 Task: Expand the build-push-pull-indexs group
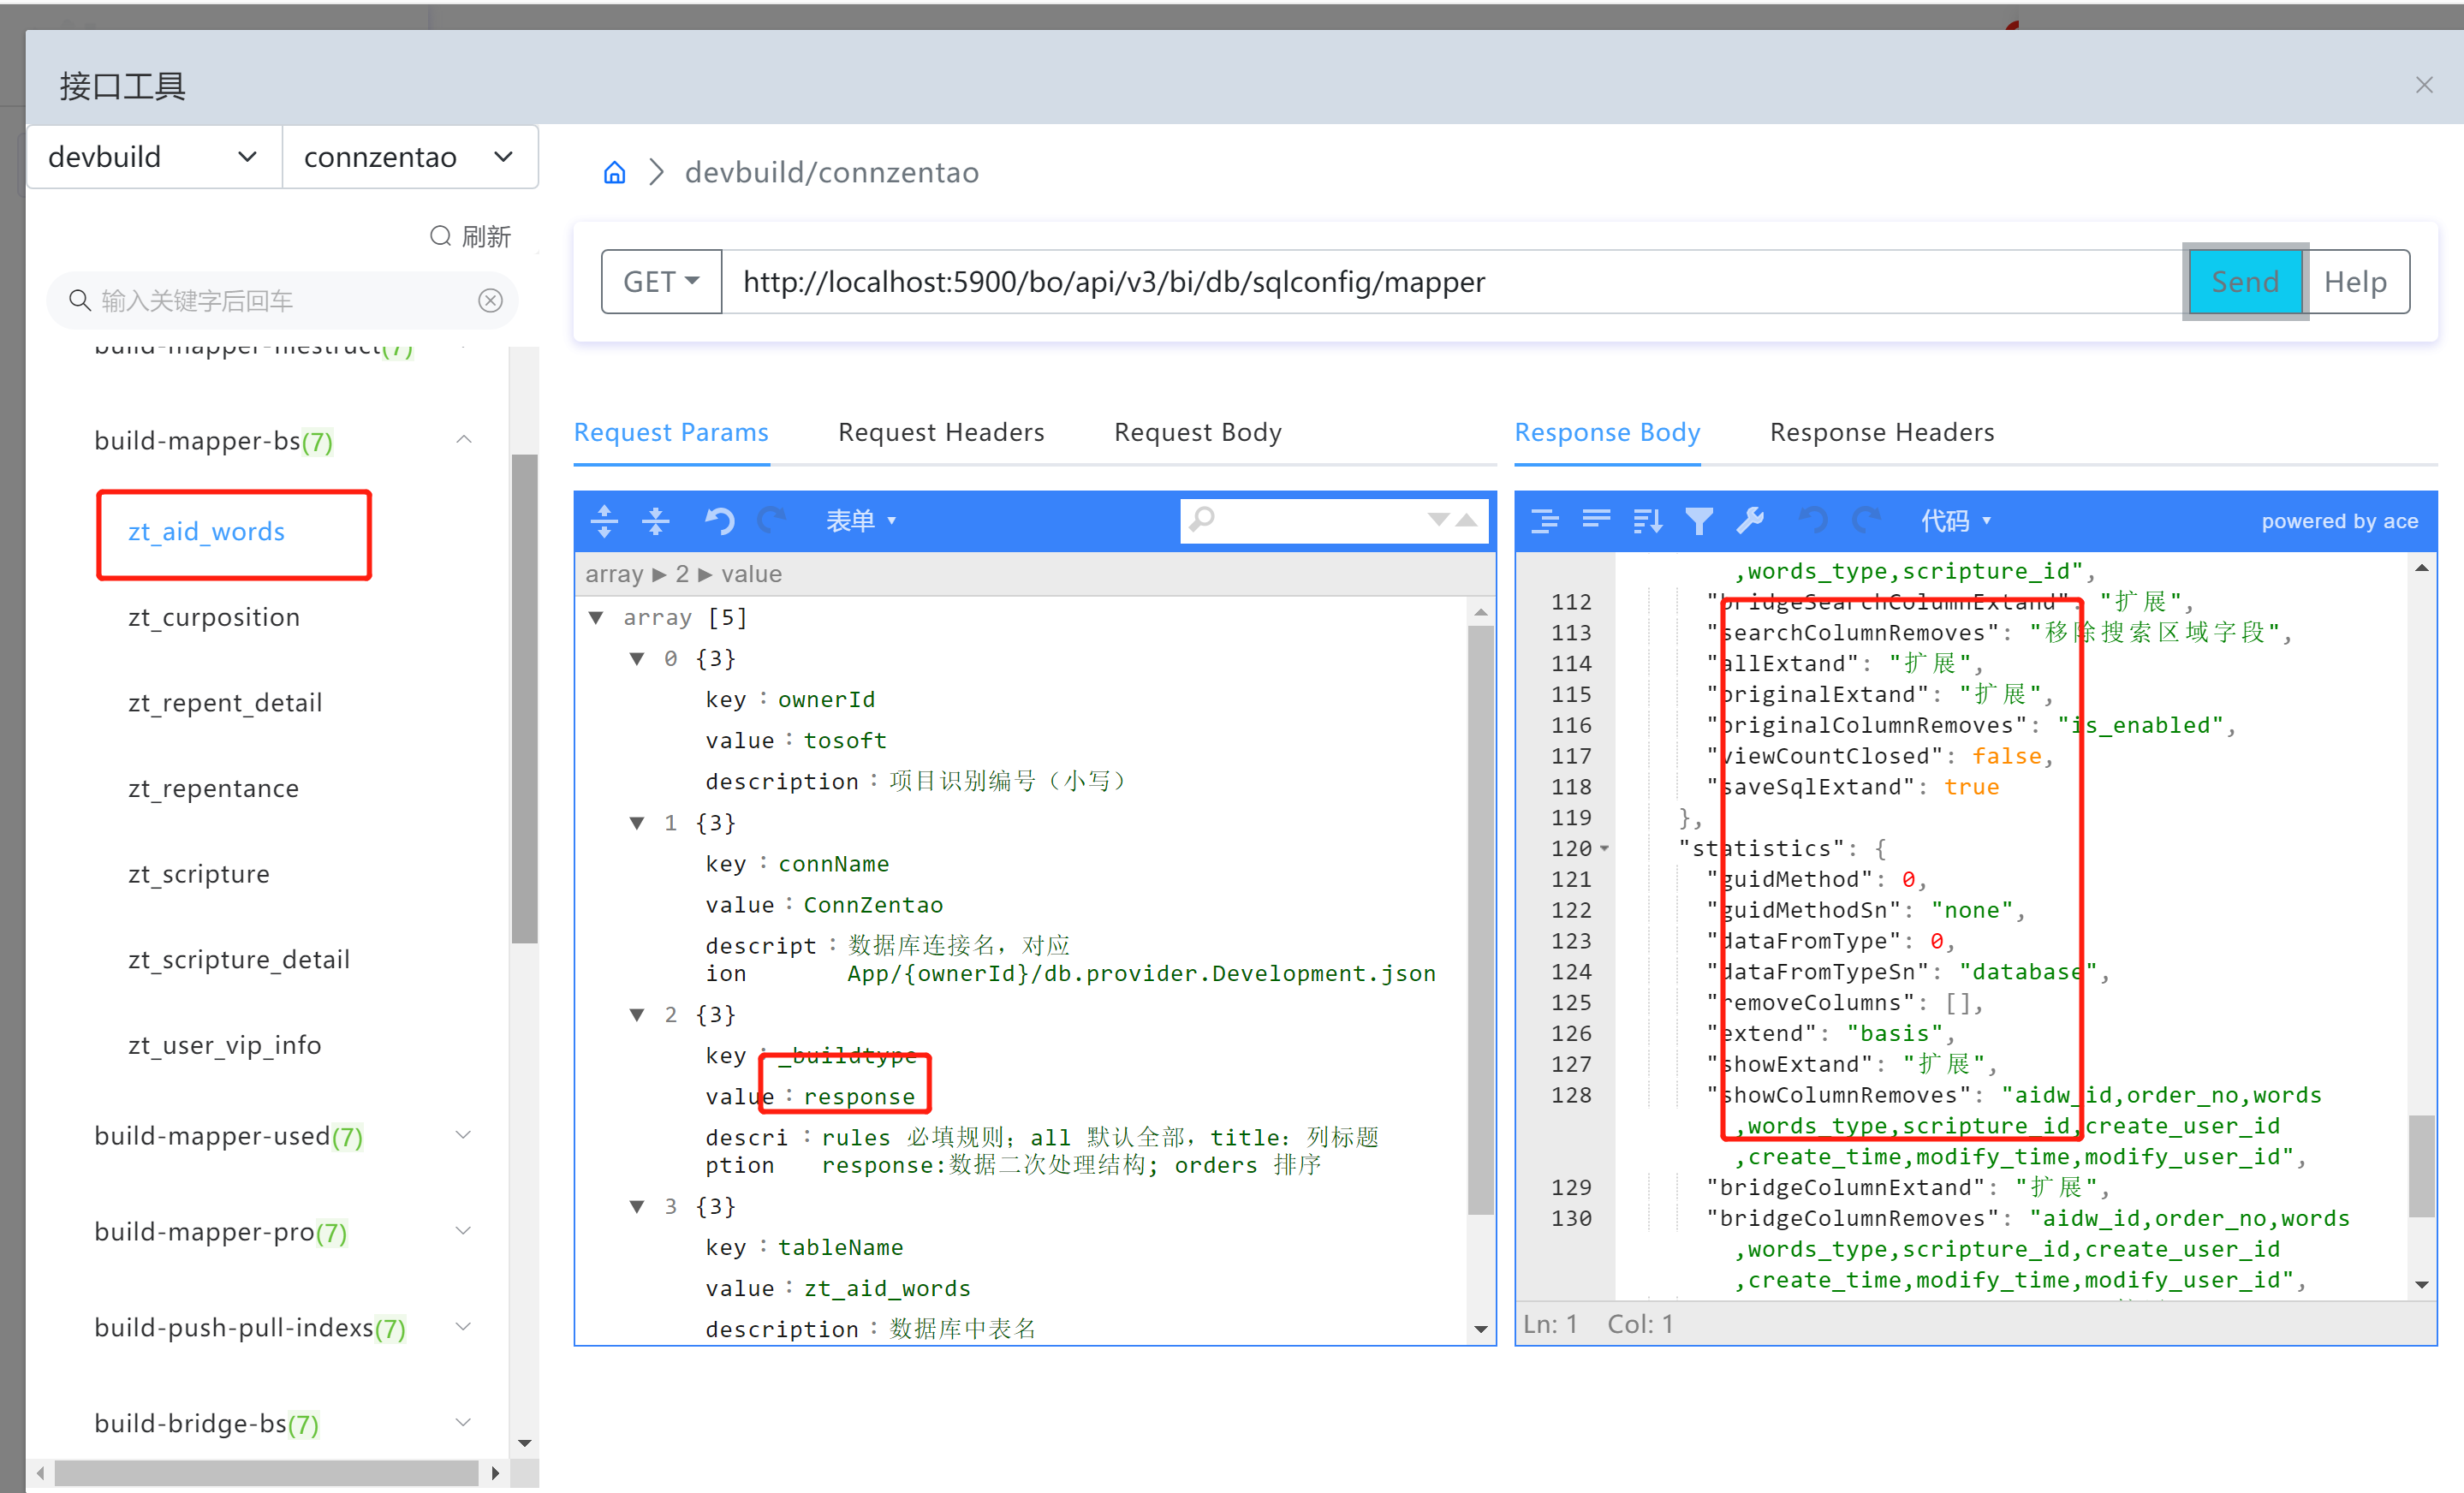point(464,1327)
